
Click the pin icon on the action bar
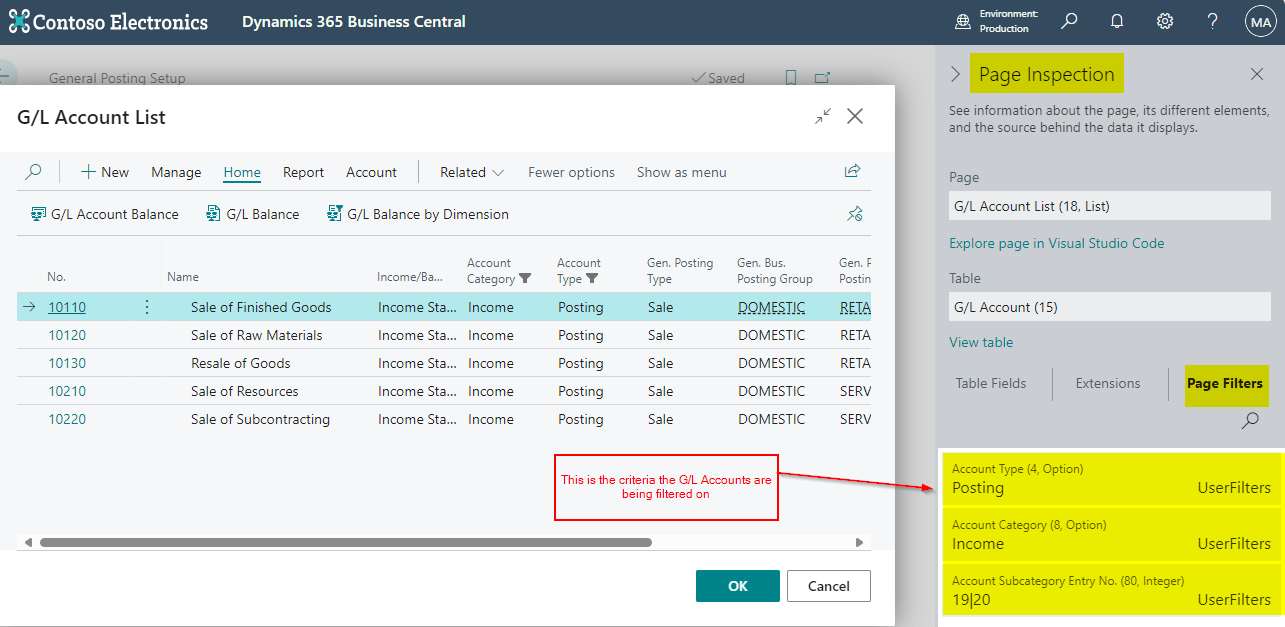855,213
